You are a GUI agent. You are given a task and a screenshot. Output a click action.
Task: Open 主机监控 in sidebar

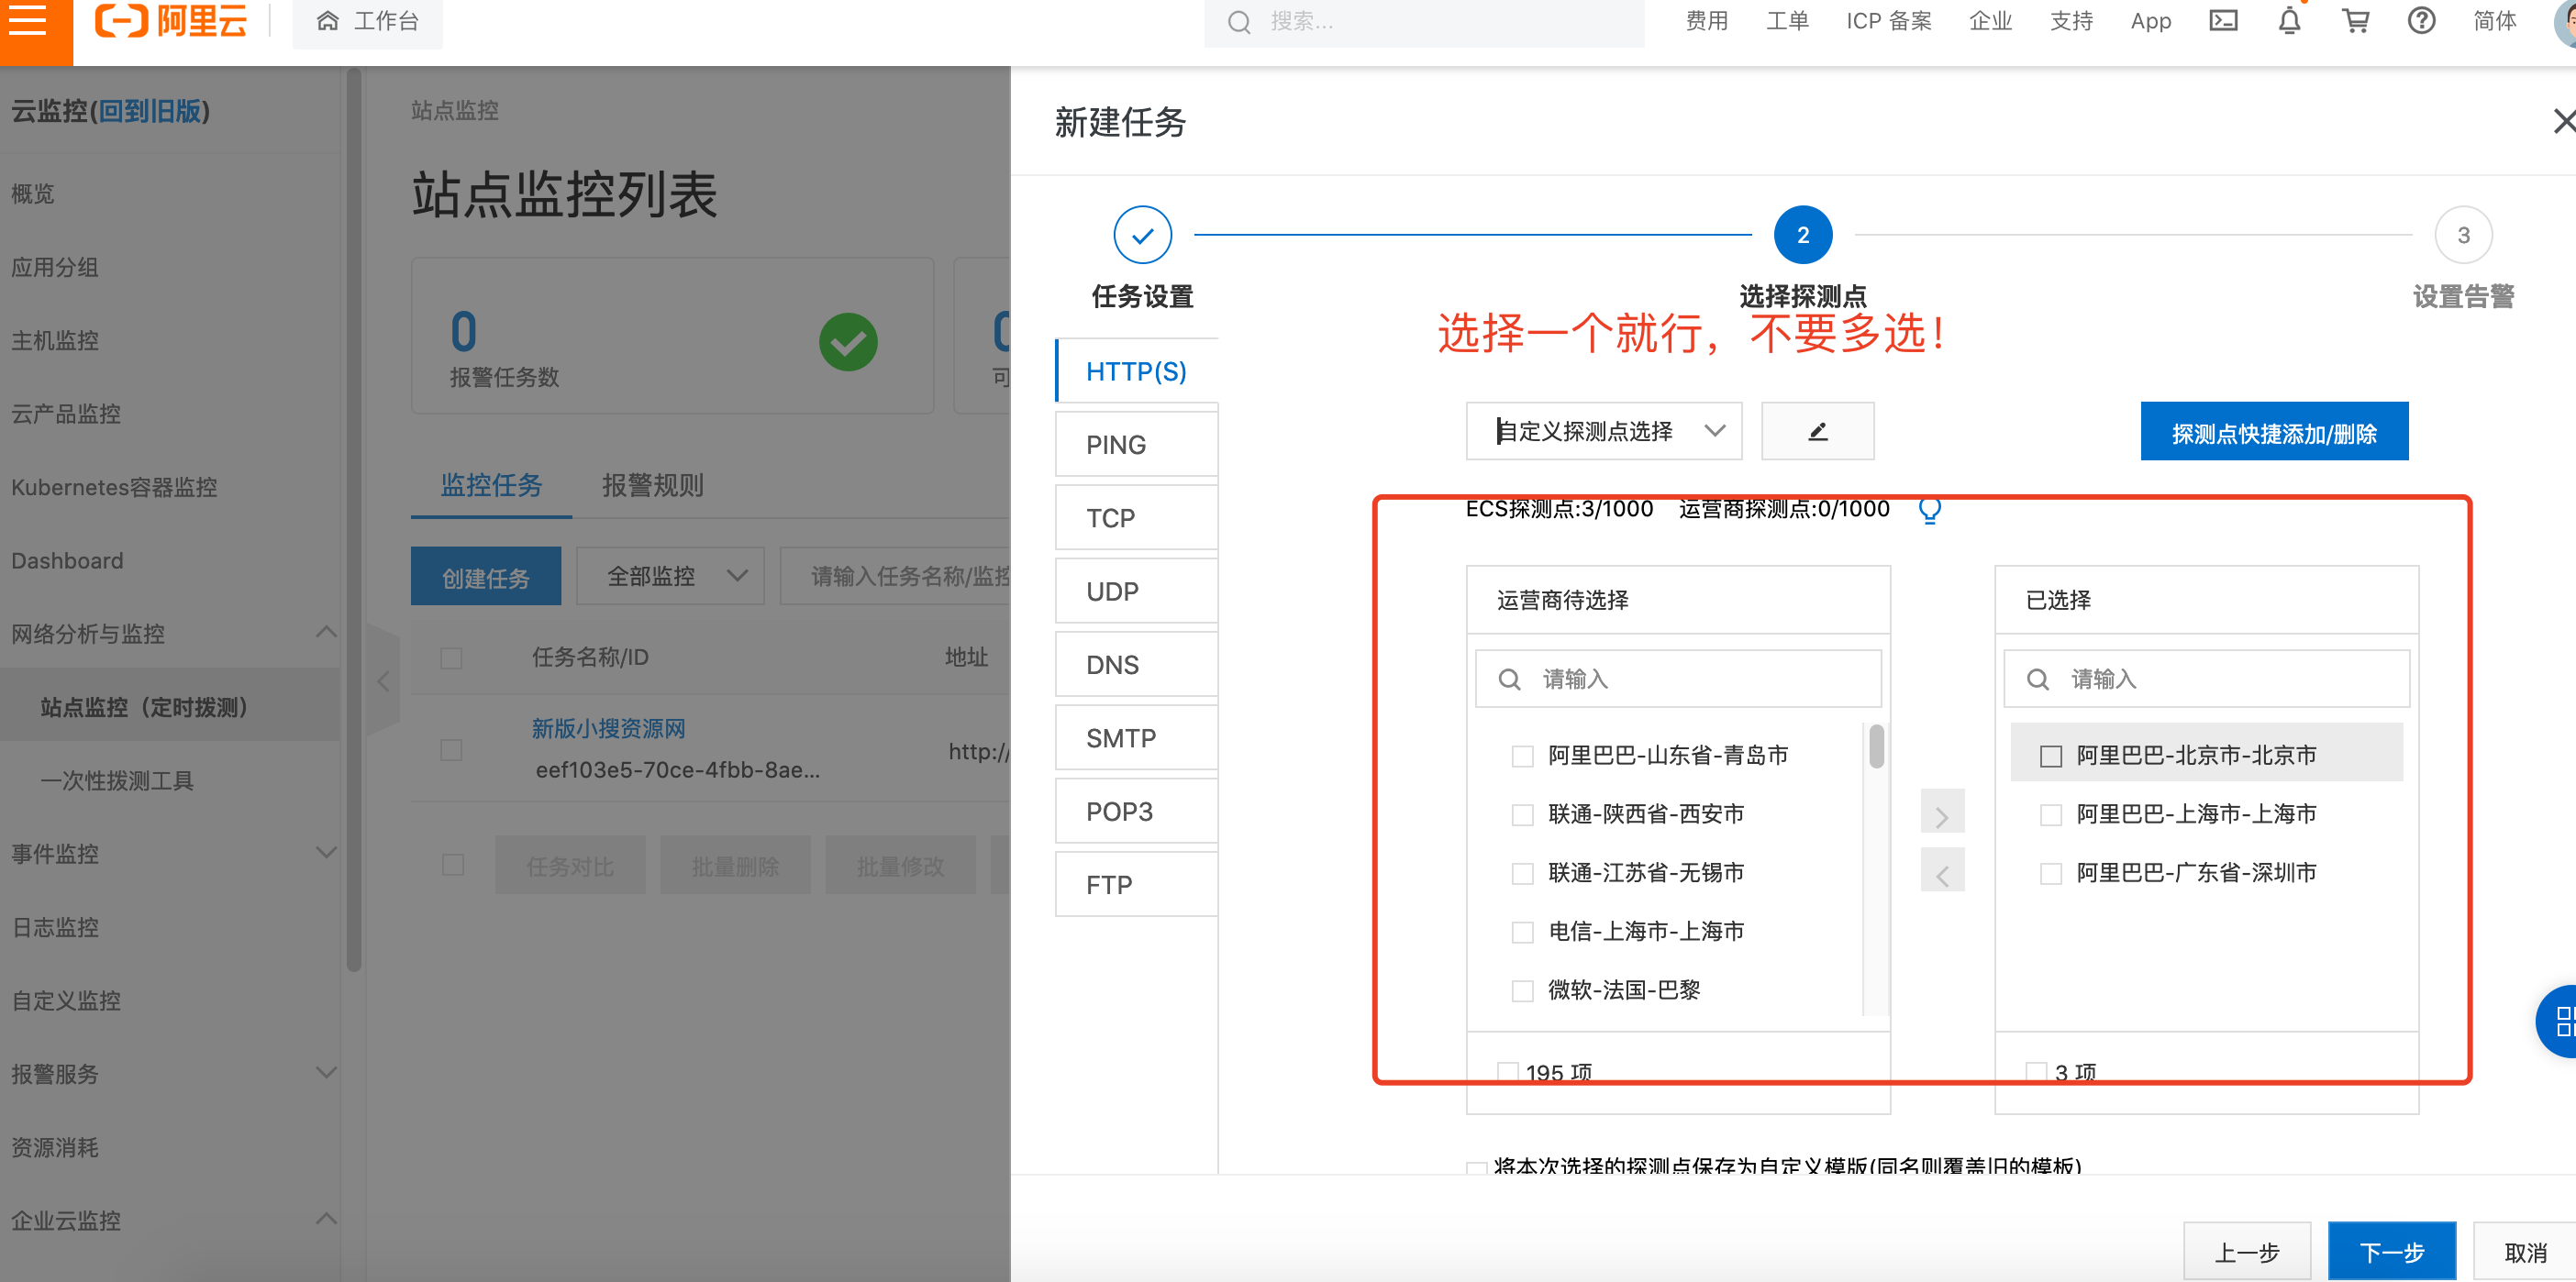tap(54, 341)
